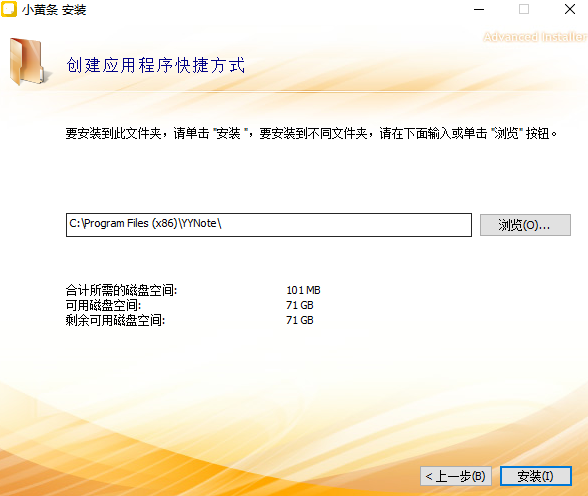Screen dimensions: 588x496
Task: Go back with the 上一步(B) button
Action: tap(456, 476)
